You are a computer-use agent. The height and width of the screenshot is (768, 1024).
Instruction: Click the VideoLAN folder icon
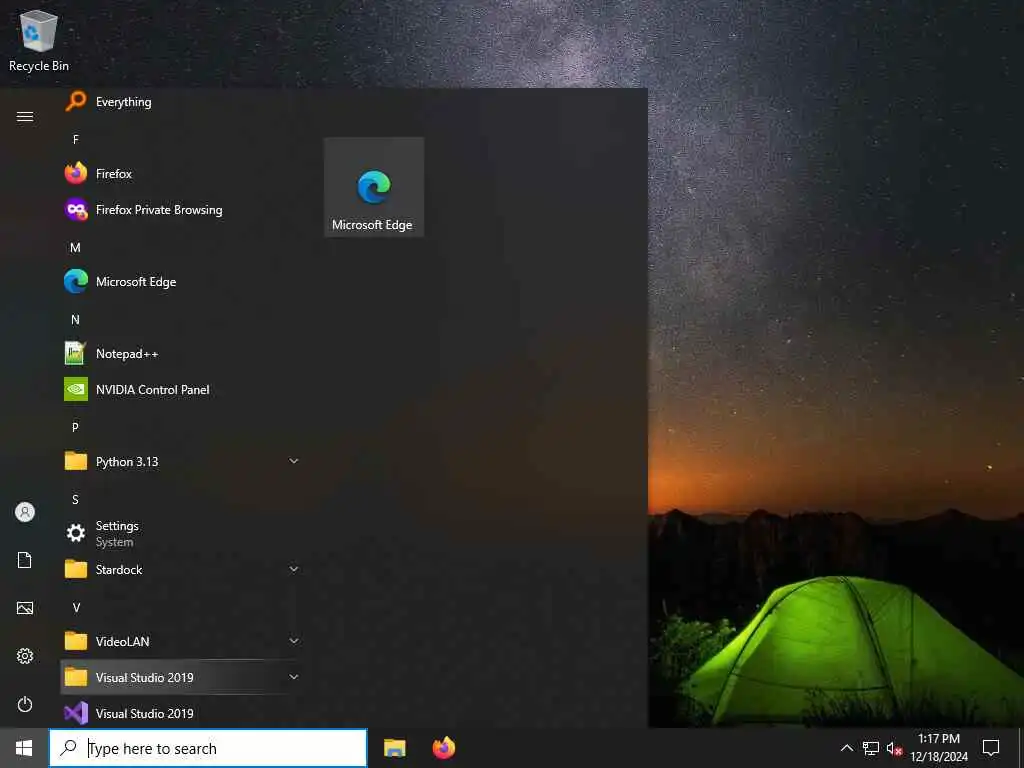click(76, 641)
